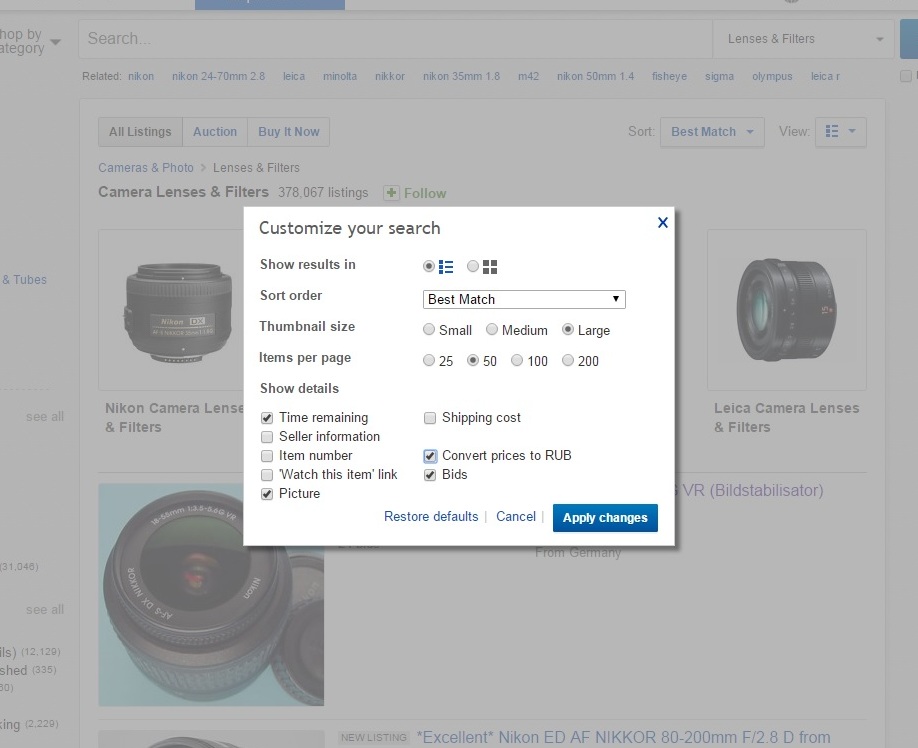This screenshot has height=748, width=918.
Task: Expand Shop by category menu
Action: 29,41
